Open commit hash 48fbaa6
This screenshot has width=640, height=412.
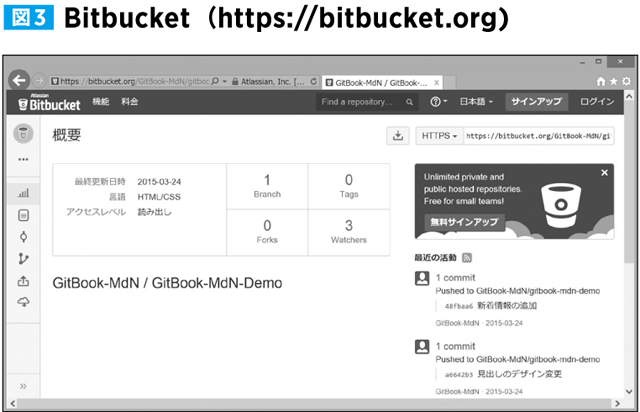tap(459, 306)
